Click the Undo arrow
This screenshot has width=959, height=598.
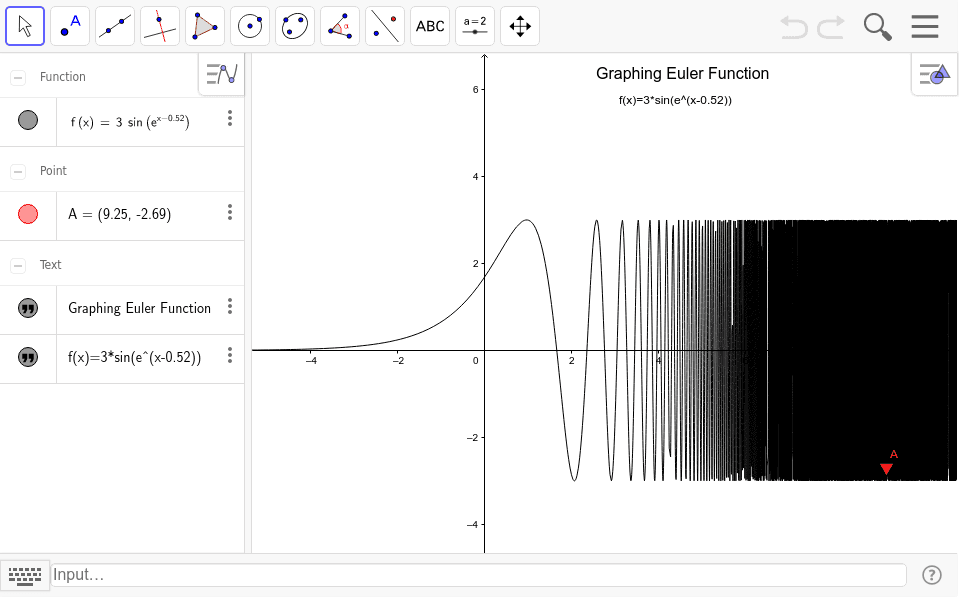pos(794,27)
